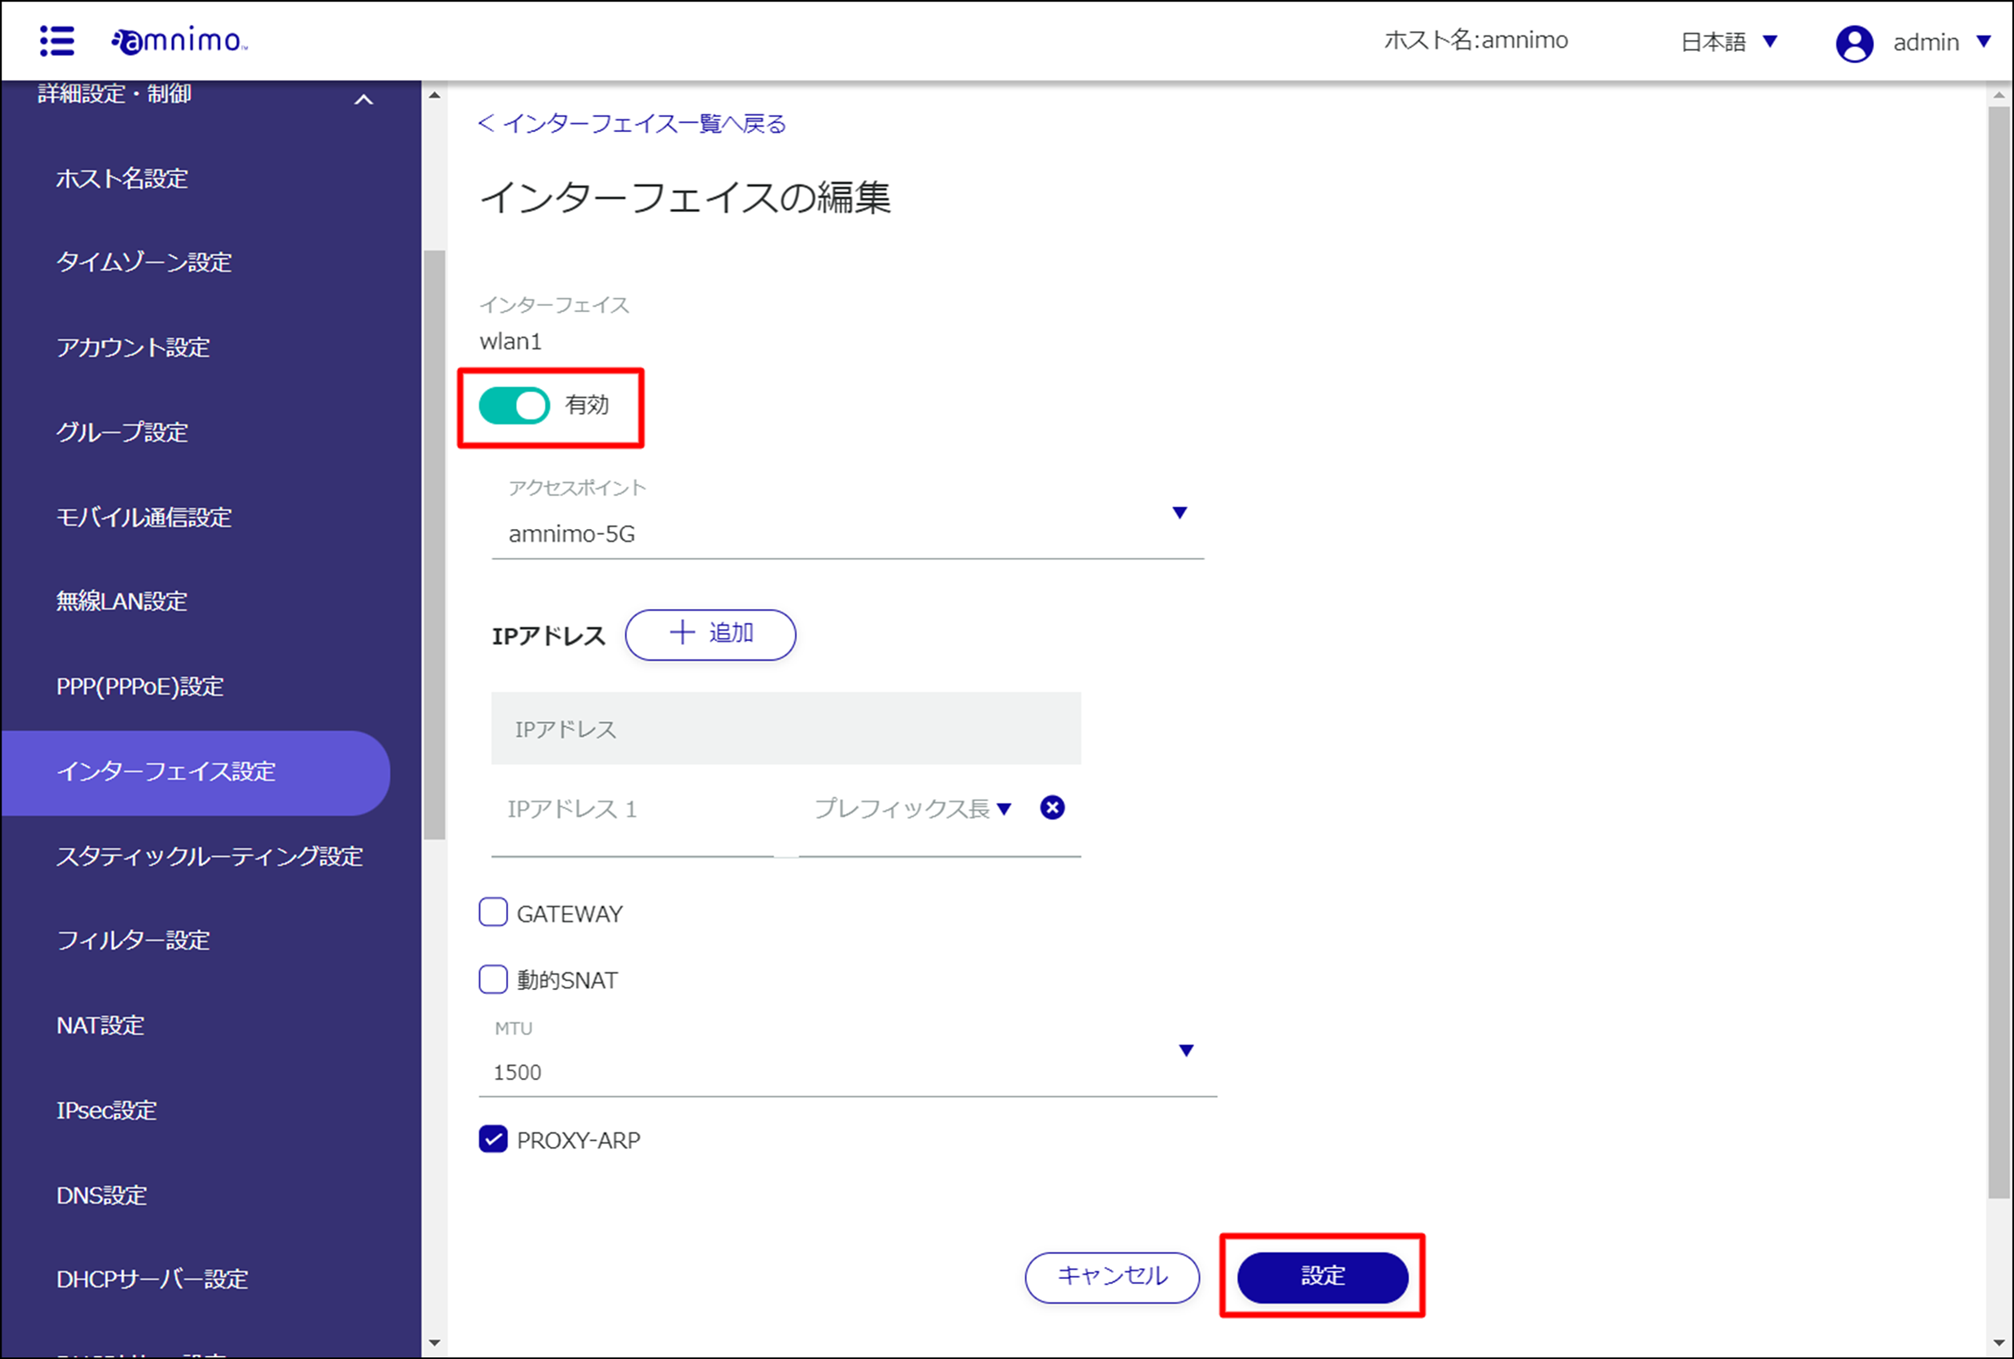Open アカウント設定 menu item
The width and height of the screenshot is (2014, 1359).
133,347
